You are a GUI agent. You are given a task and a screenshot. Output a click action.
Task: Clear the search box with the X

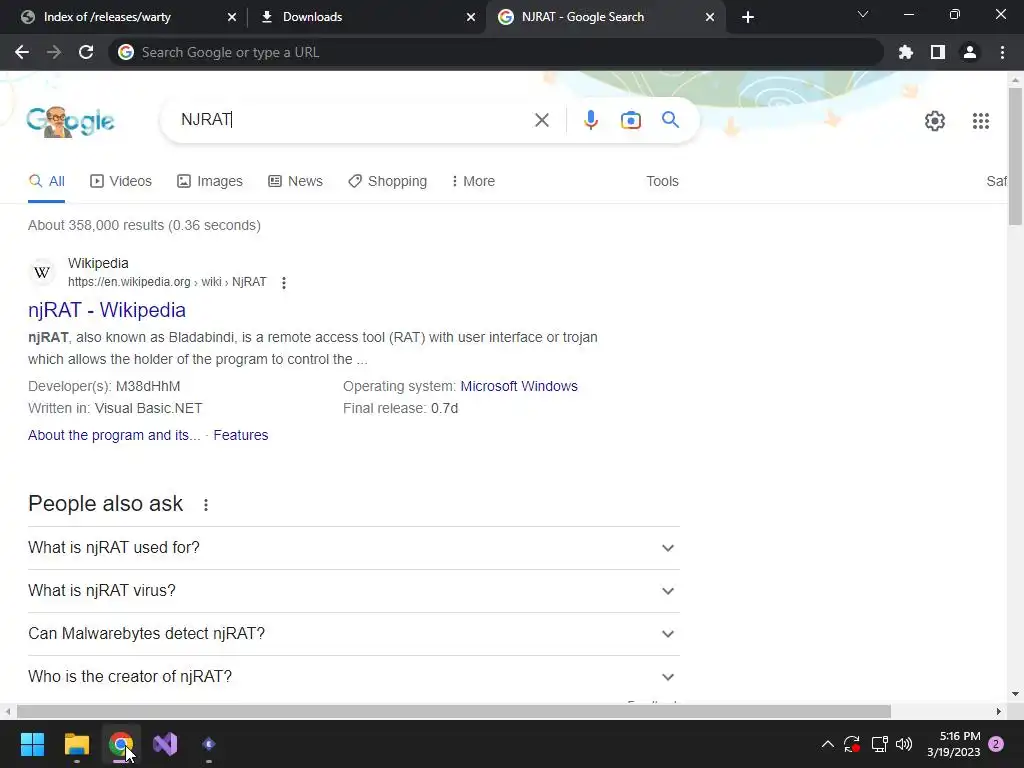click(x=541, y=120)
